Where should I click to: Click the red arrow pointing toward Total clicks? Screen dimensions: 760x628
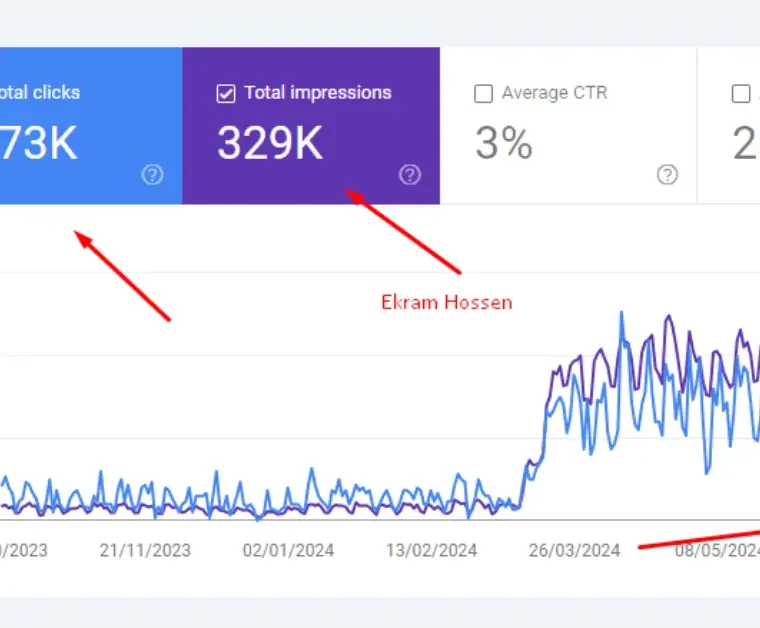124,277
